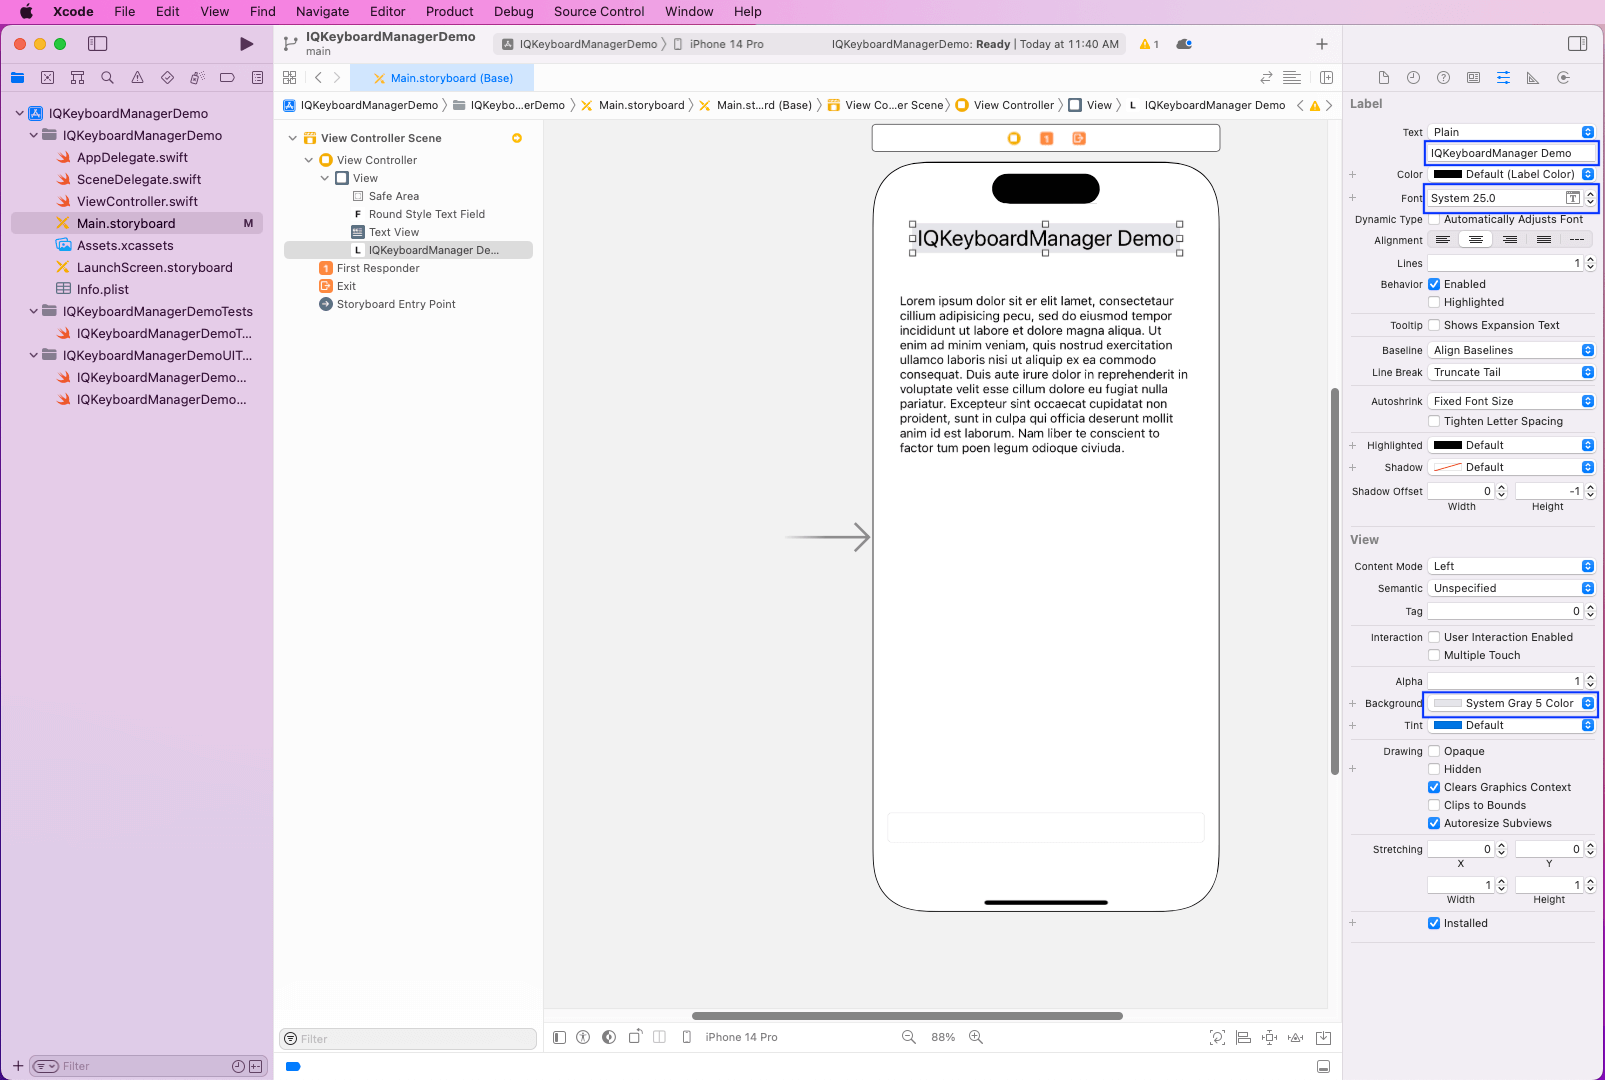Image resolution: width=1605 pixels, height=1080 pixels.
Task: Show the Size inspector ruler icon
Action: (x=1532, y=78)
